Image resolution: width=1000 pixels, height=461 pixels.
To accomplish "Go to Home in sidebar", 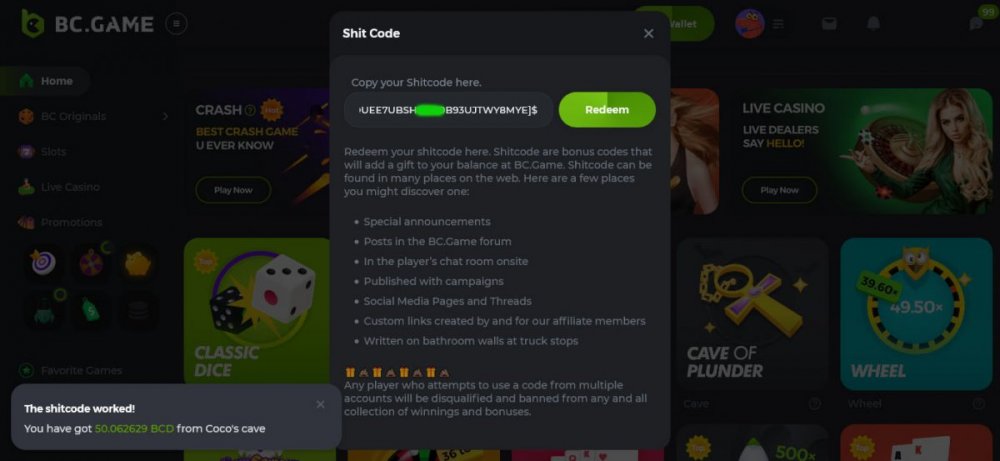I will 56,81.
